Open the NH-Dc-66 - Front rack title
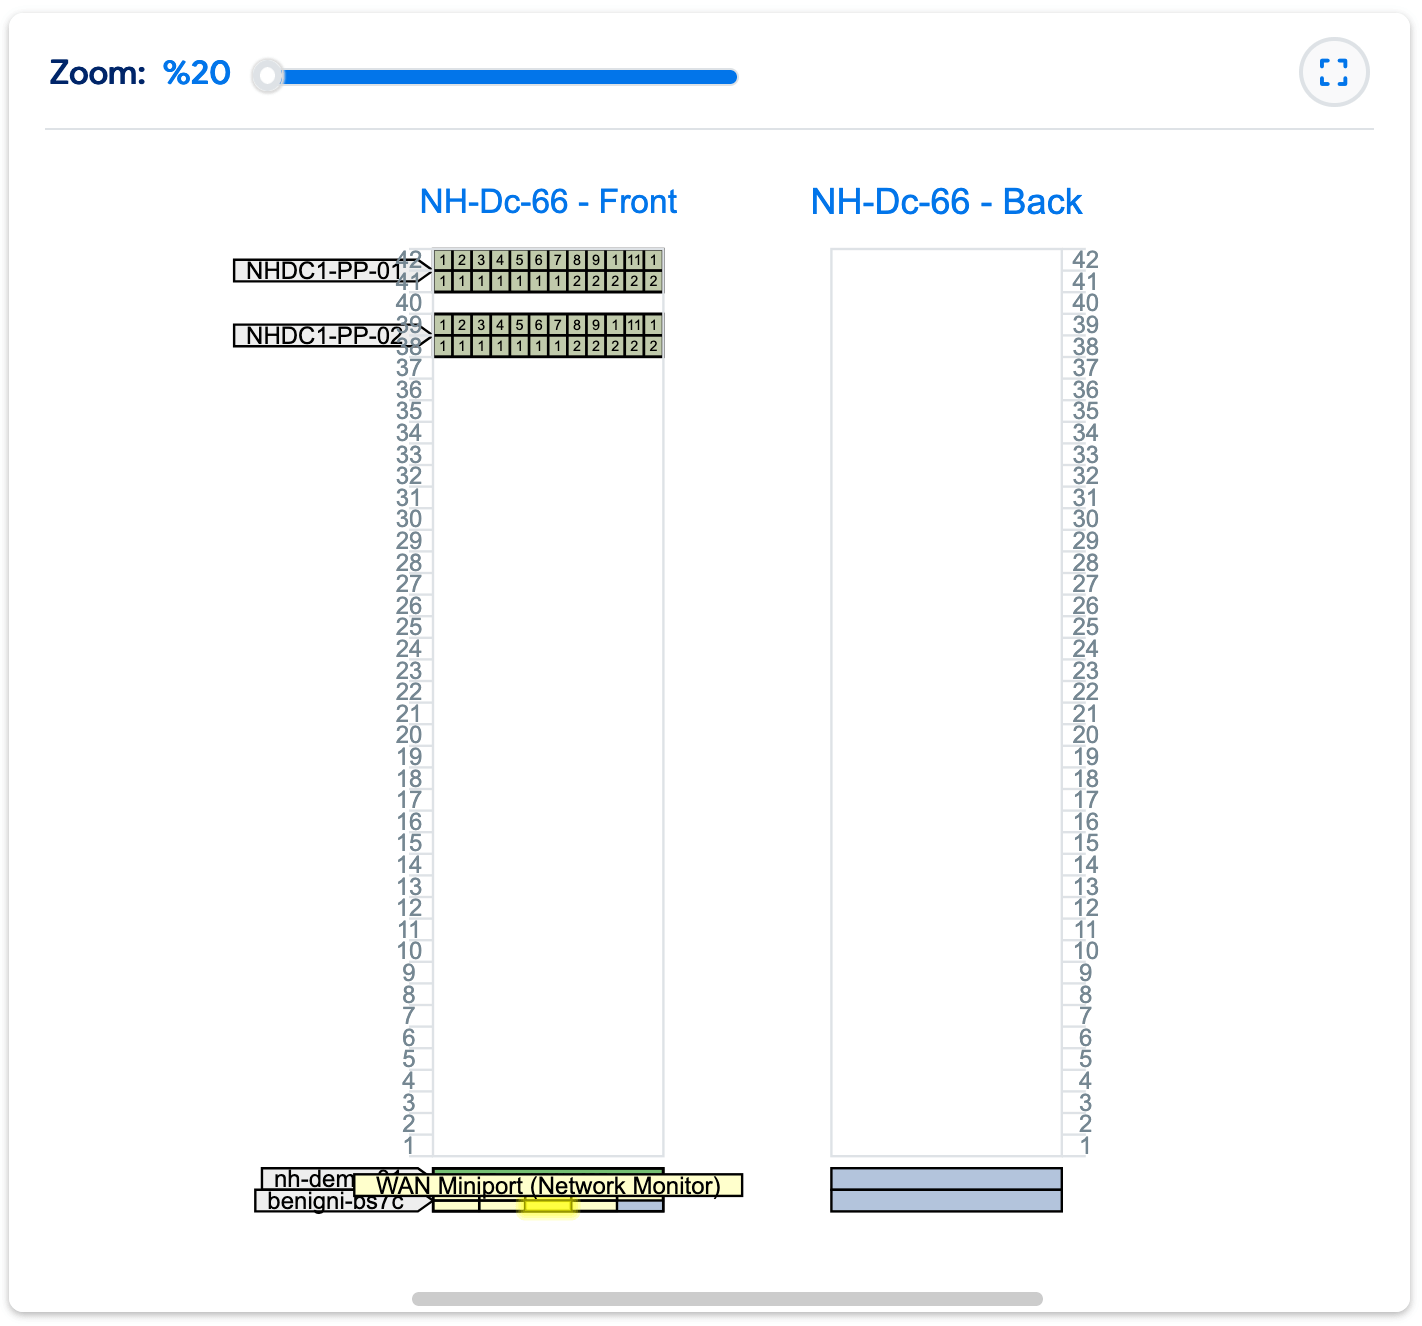The height and width of the screenshot is (1326, 1422). [x=549, y=202]
